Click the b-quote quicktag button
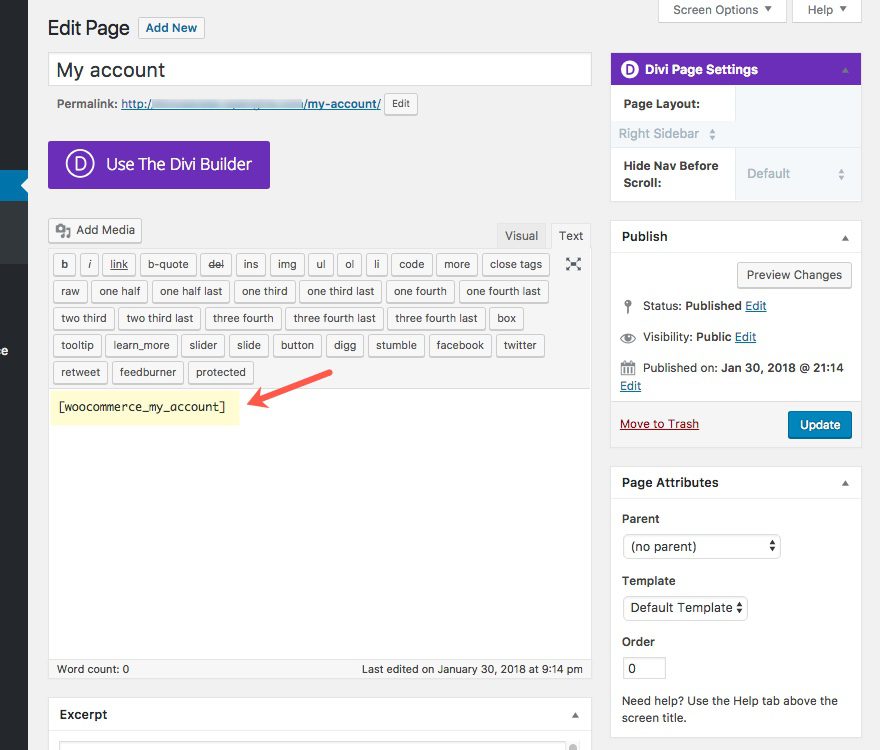The image size is (880, 750). 167,264
